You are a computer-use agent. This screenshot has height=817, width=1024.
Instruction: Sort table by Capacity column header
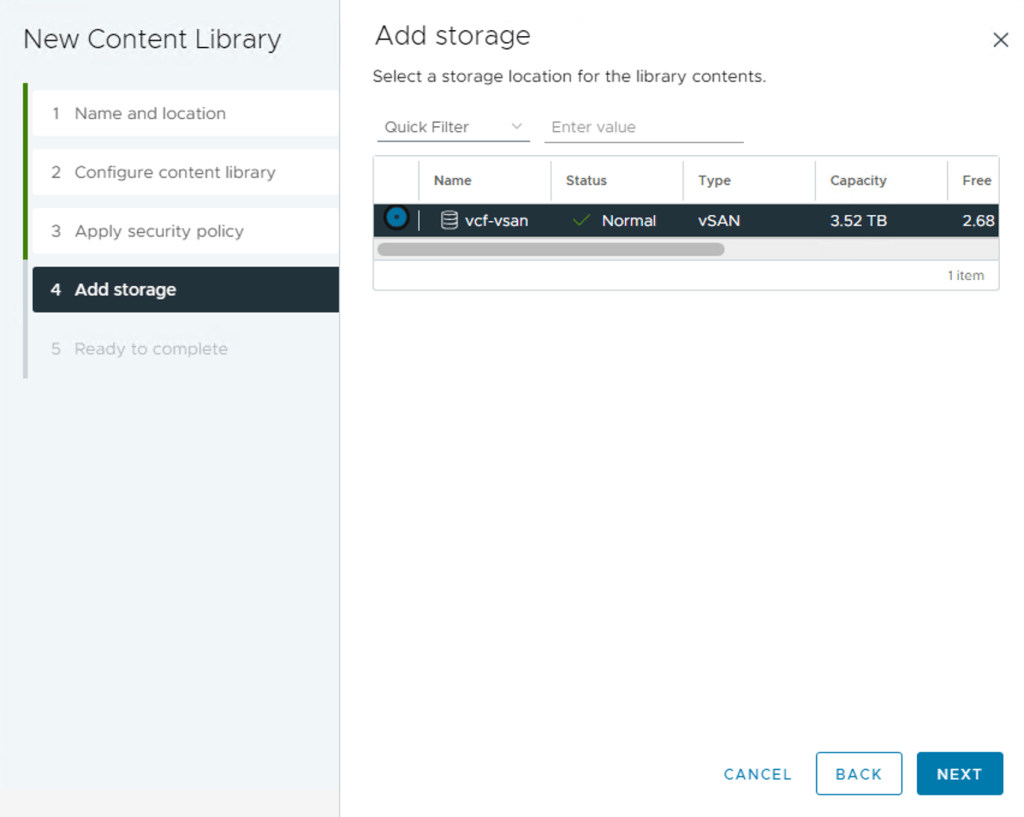858,181
